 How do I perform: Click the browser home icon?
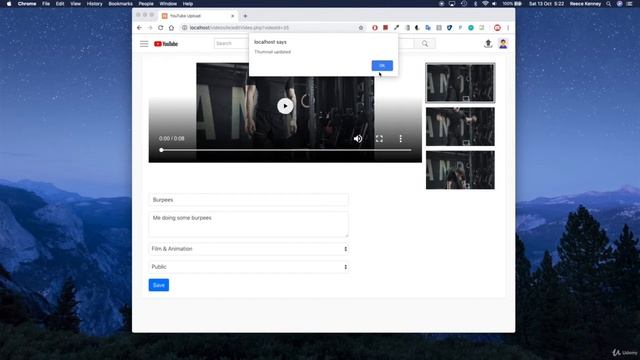coord(171,28)
